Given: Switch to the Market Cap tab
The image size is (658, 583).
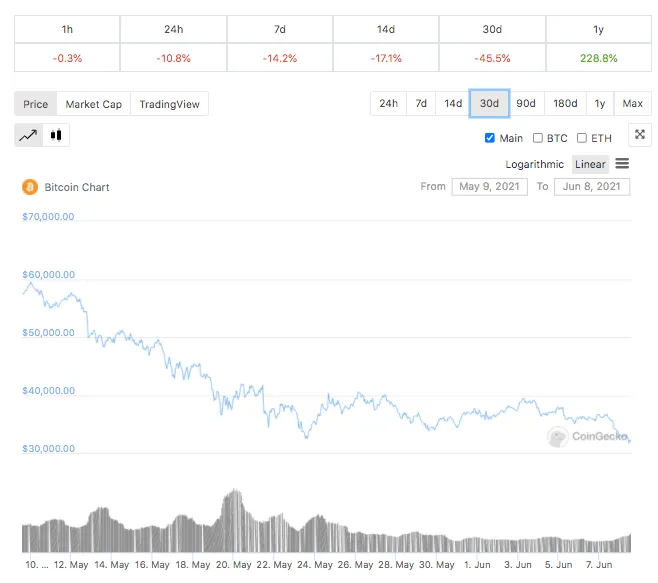Looking at the screenshot, I should point(94,104).
